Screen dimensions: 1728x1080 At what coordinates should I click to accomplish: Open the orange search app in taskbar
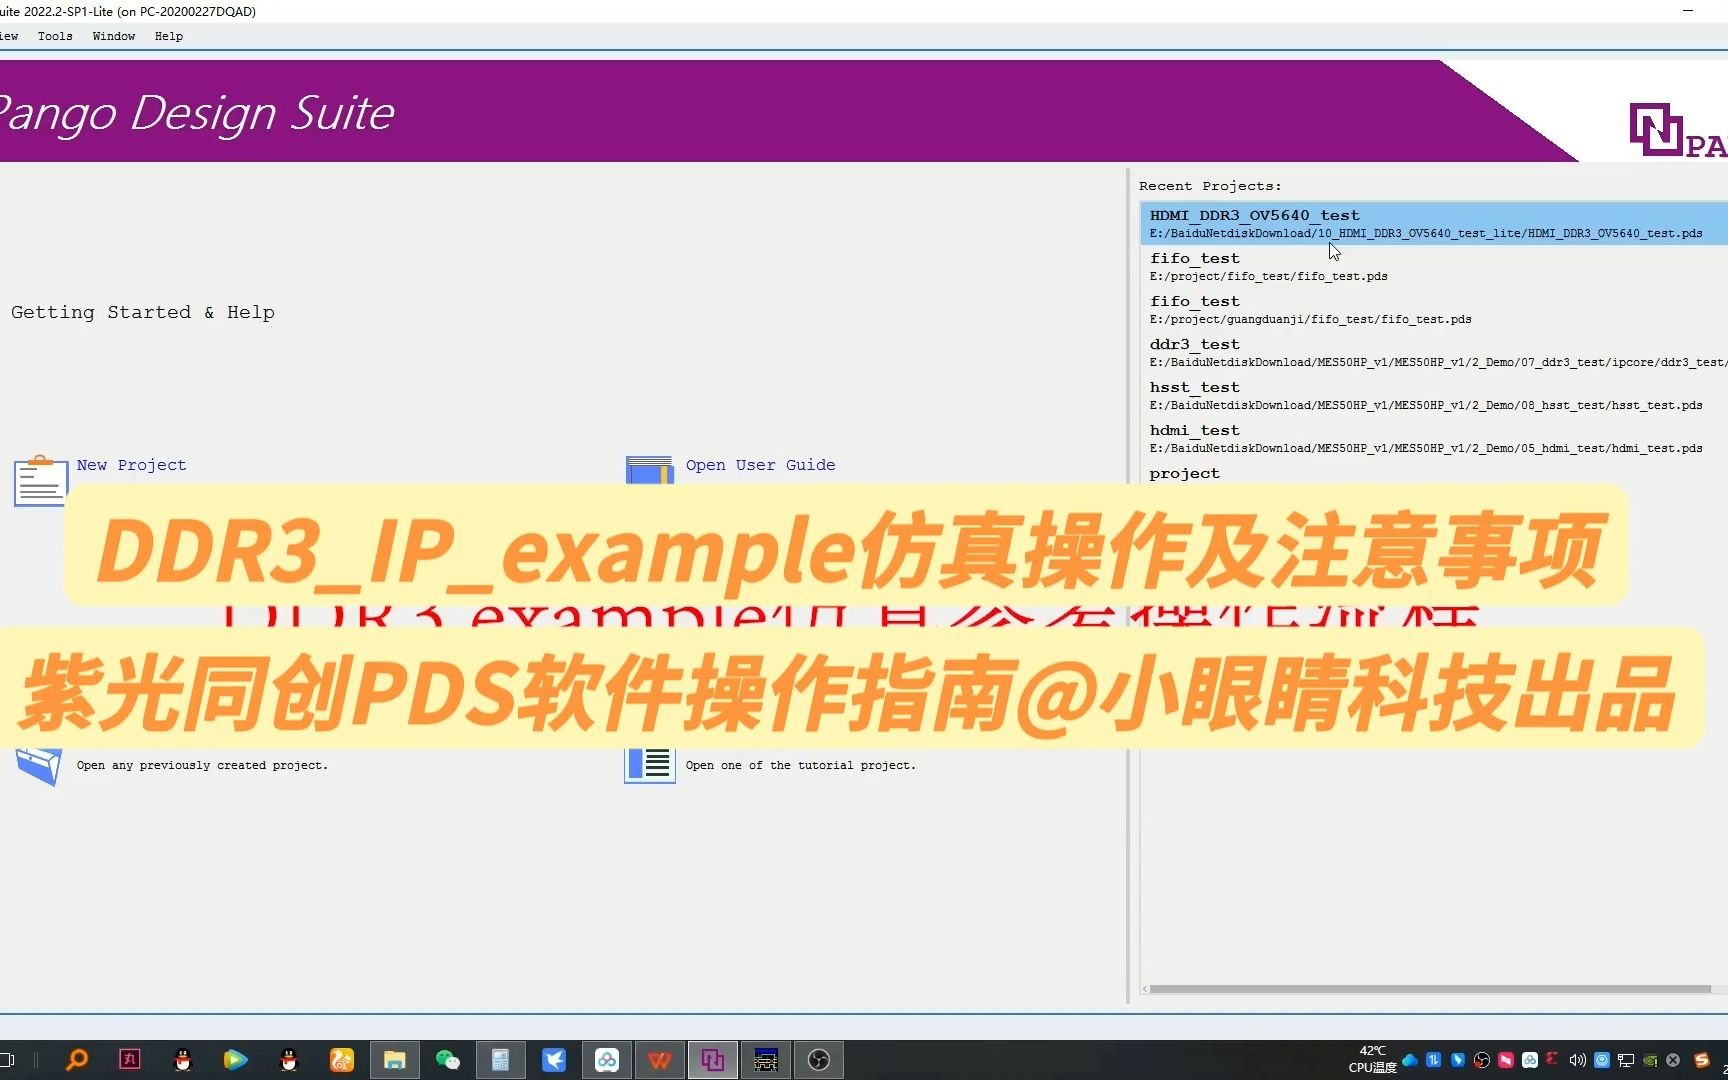point(77,1060)
